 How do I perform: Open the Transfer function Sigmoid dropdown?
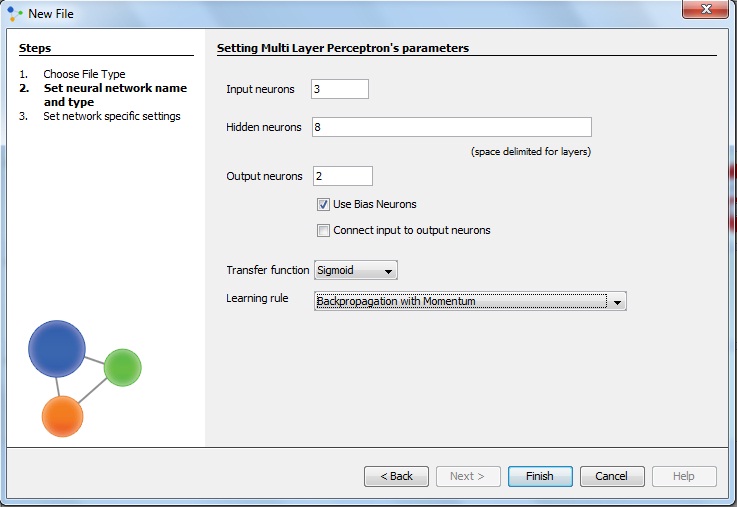pos(355,270)
